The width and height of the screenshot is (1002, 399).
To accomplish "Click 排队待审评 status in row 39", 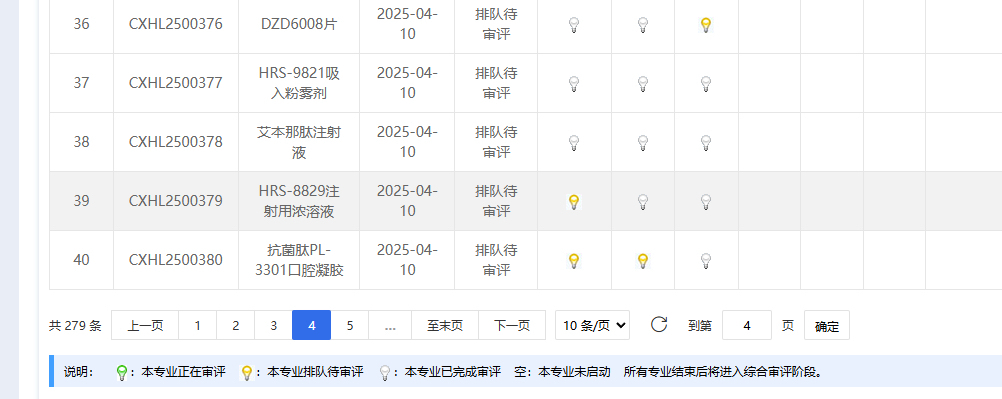I will 496,201.
